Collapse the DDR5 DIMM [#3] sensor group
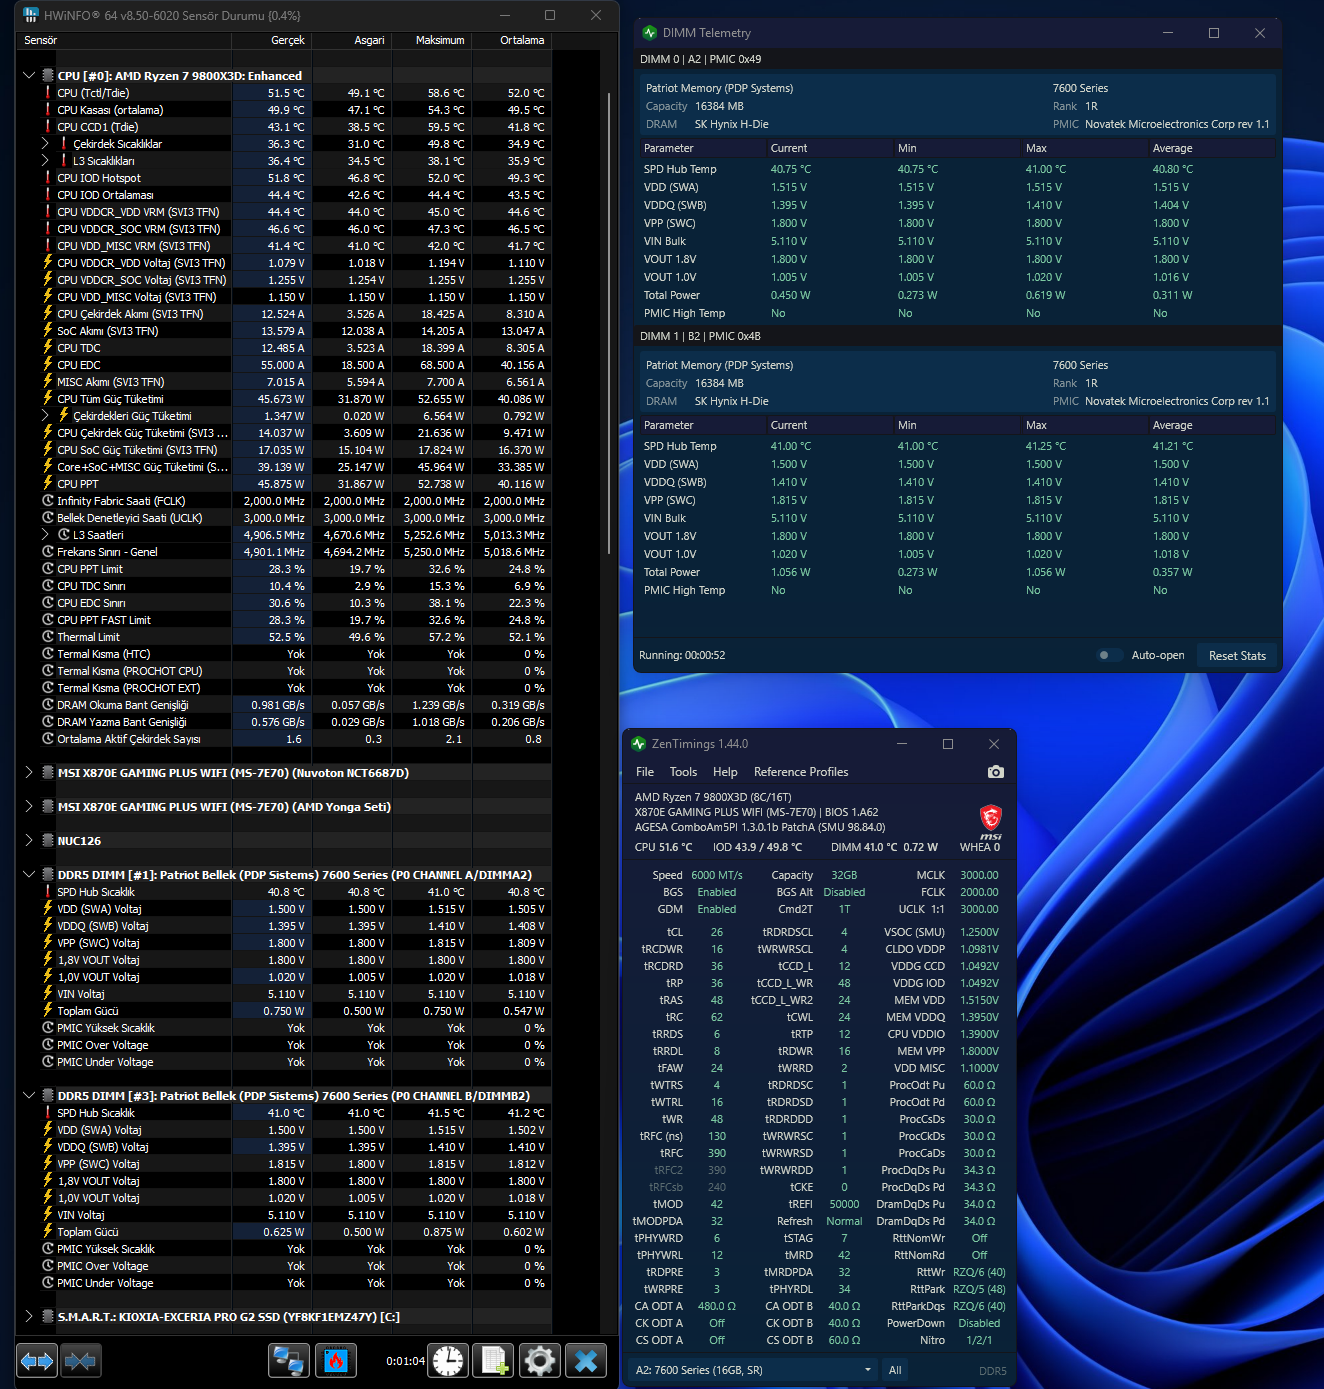This screenshot has height=1389, width=1324. (x=29, y=1096)
